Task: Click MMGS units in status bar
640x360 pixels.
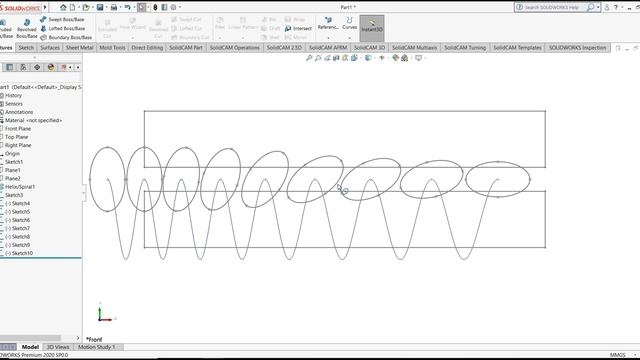Action: coord(618,355)
